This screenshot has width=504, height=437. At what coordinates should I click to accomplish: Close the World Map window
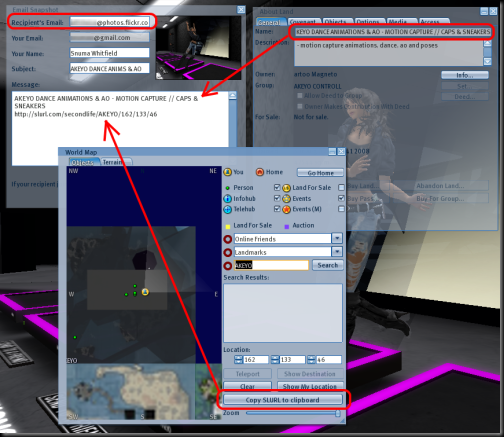coord(341,152)
